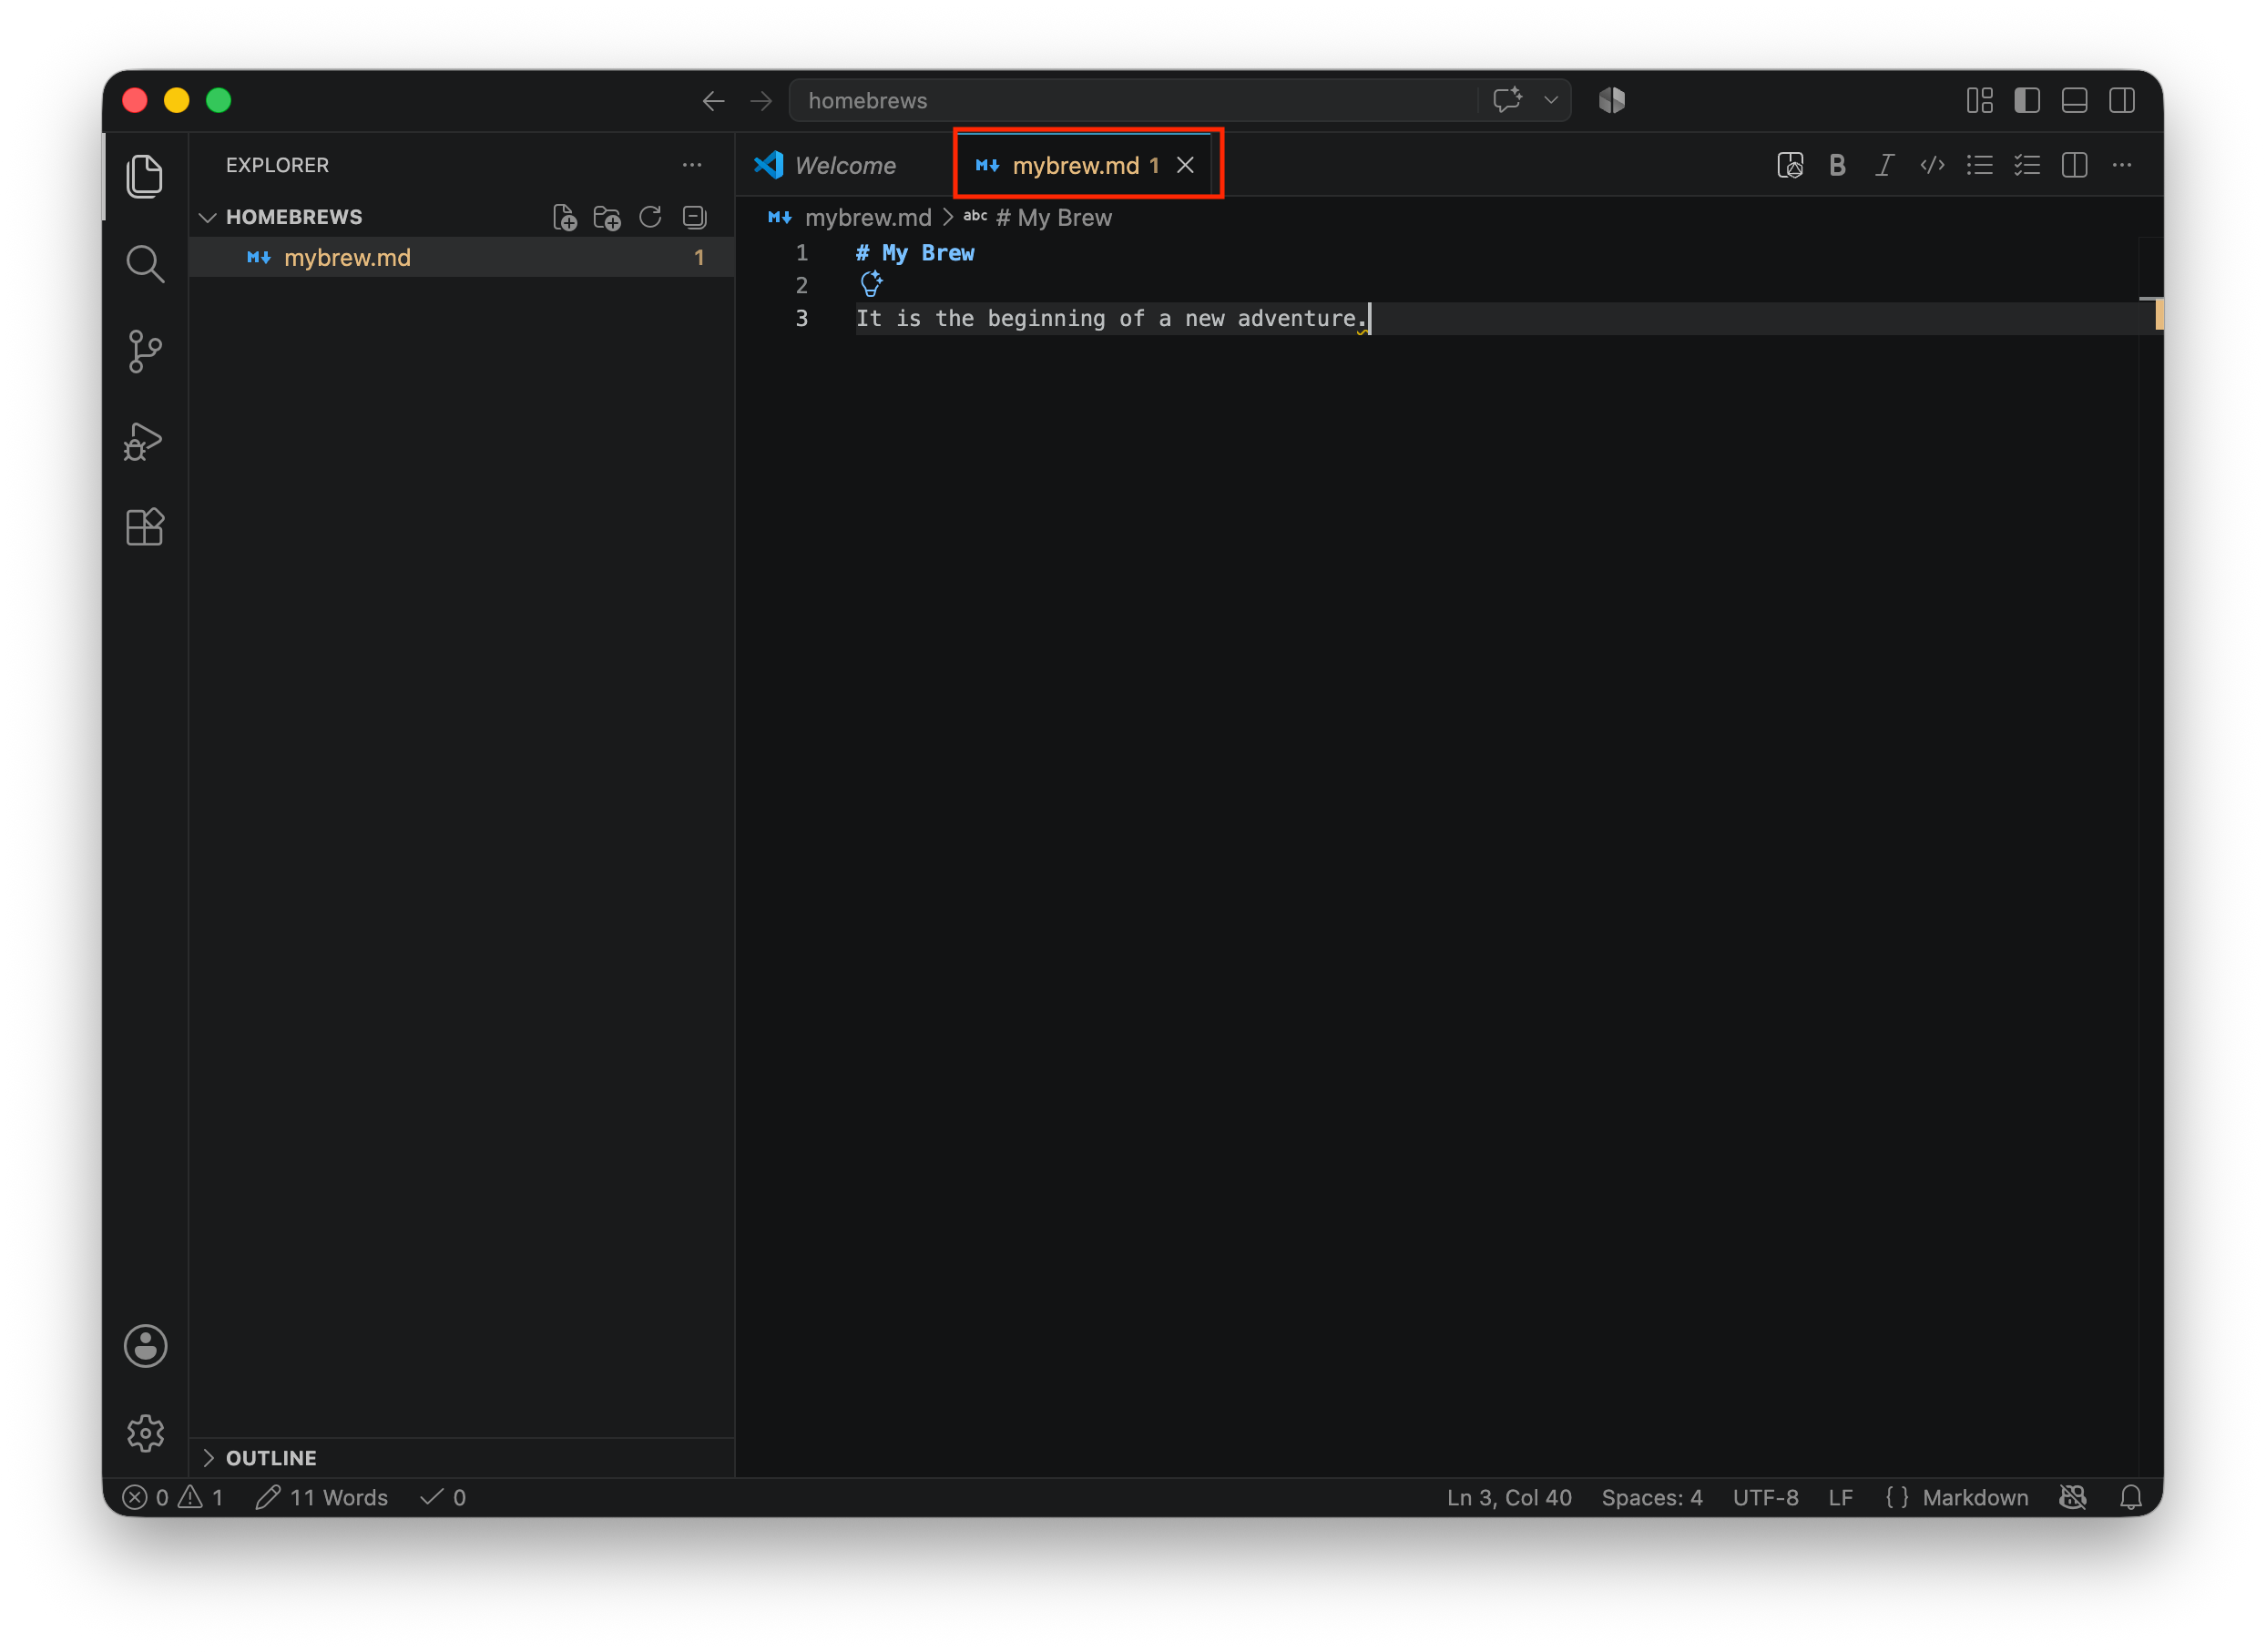Image resolution: width=2266 pixels, height=1652 pixels.
Task: Open the Copilot chat icon in title bar
Action: (1507, 100)
